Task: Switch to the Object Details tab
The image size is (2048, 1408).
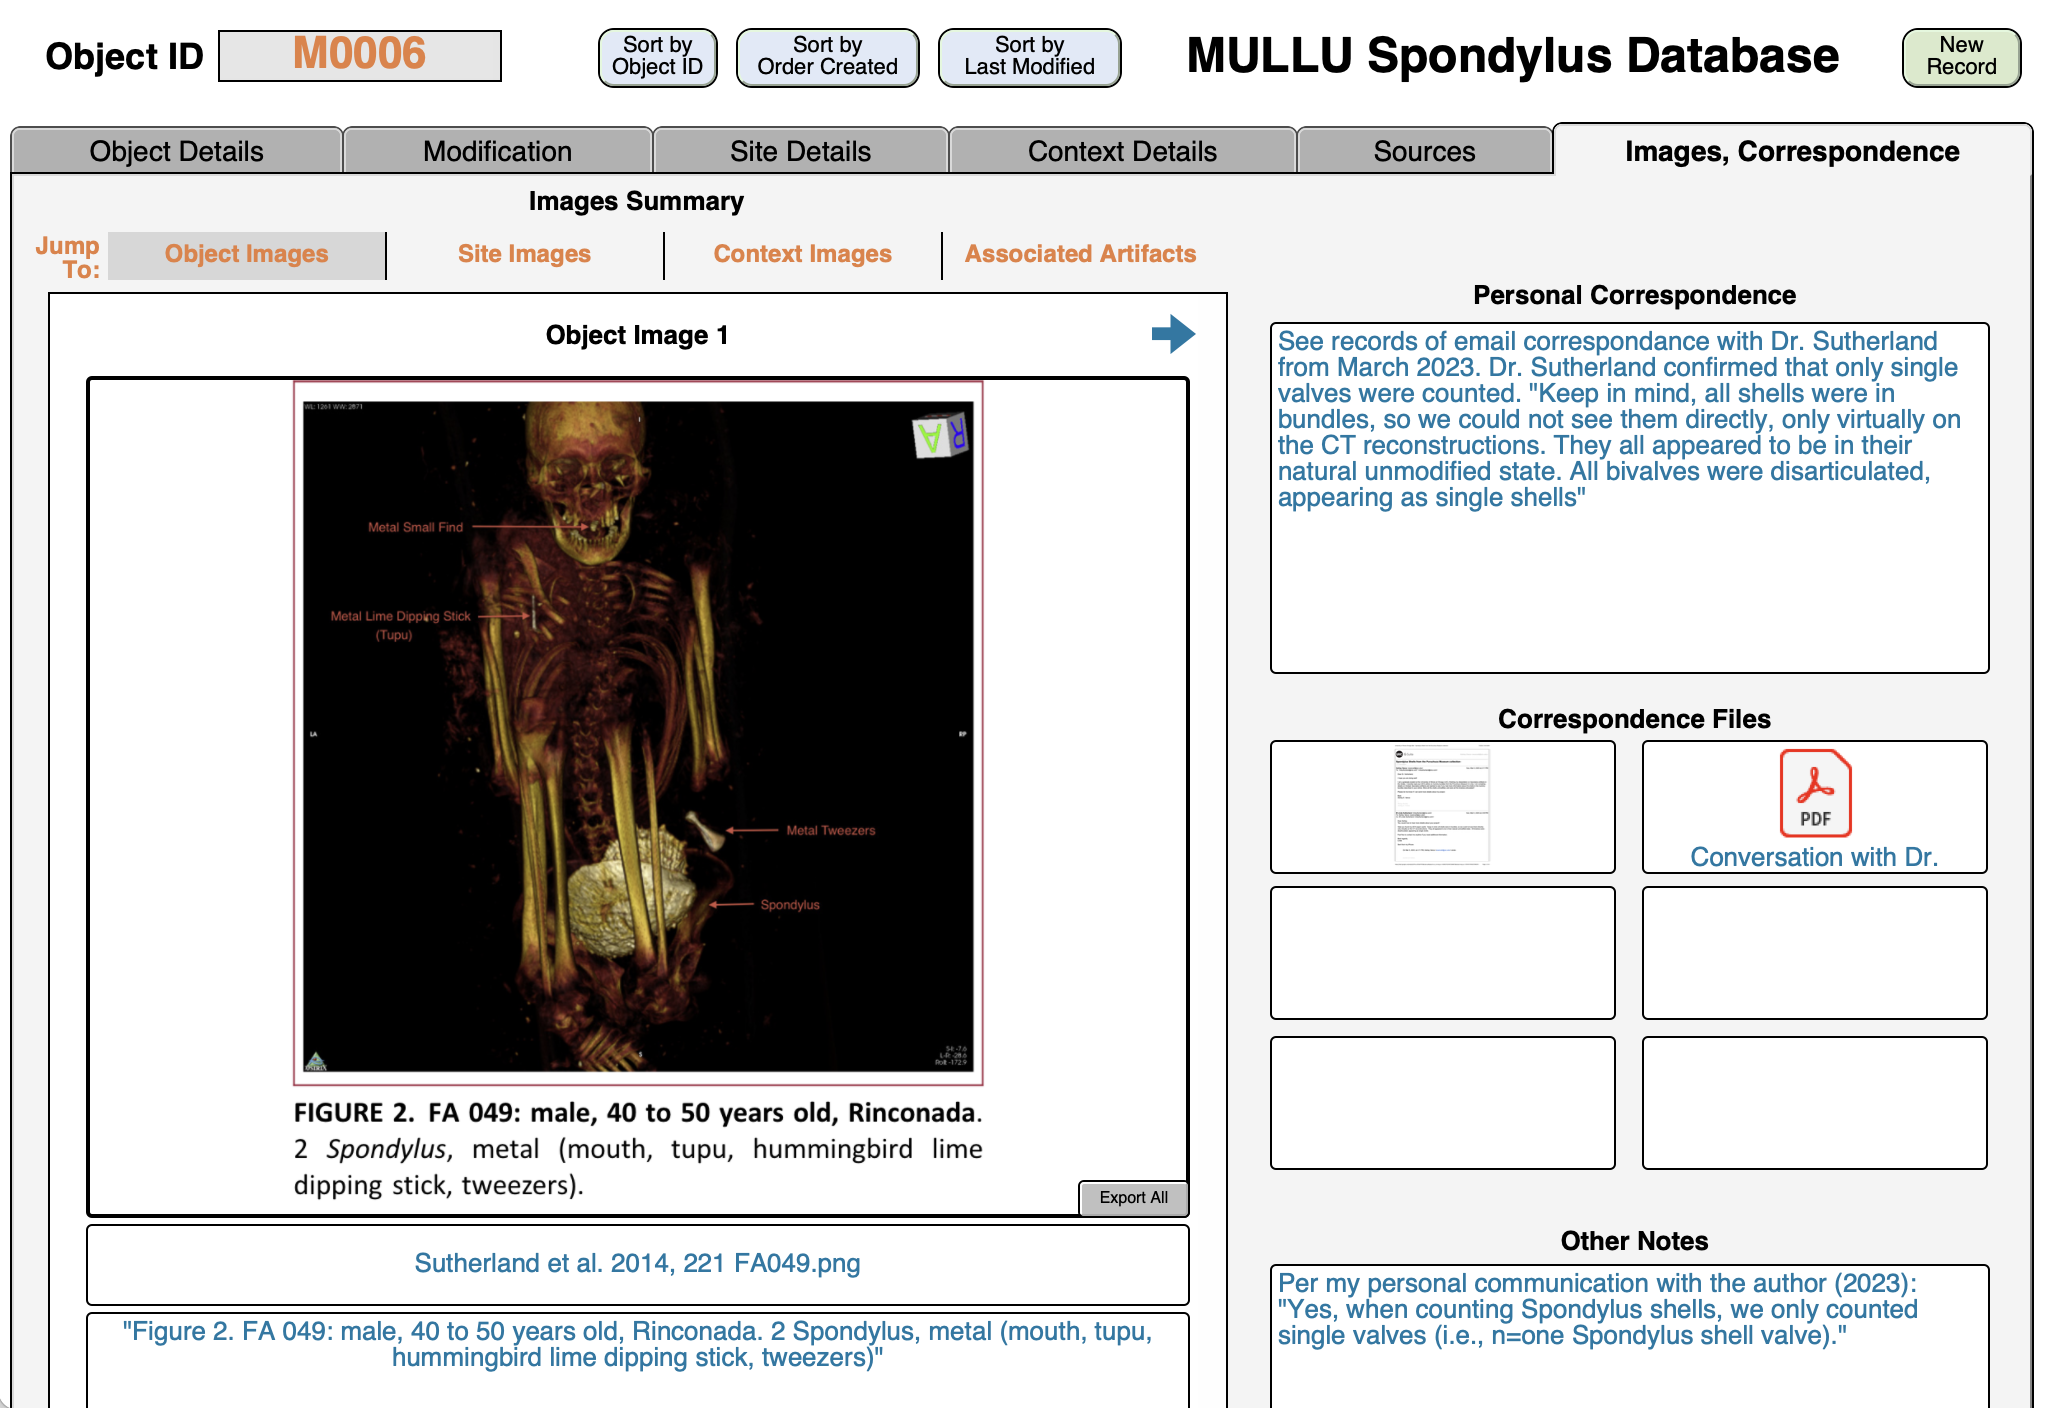Action: (176, 151)
